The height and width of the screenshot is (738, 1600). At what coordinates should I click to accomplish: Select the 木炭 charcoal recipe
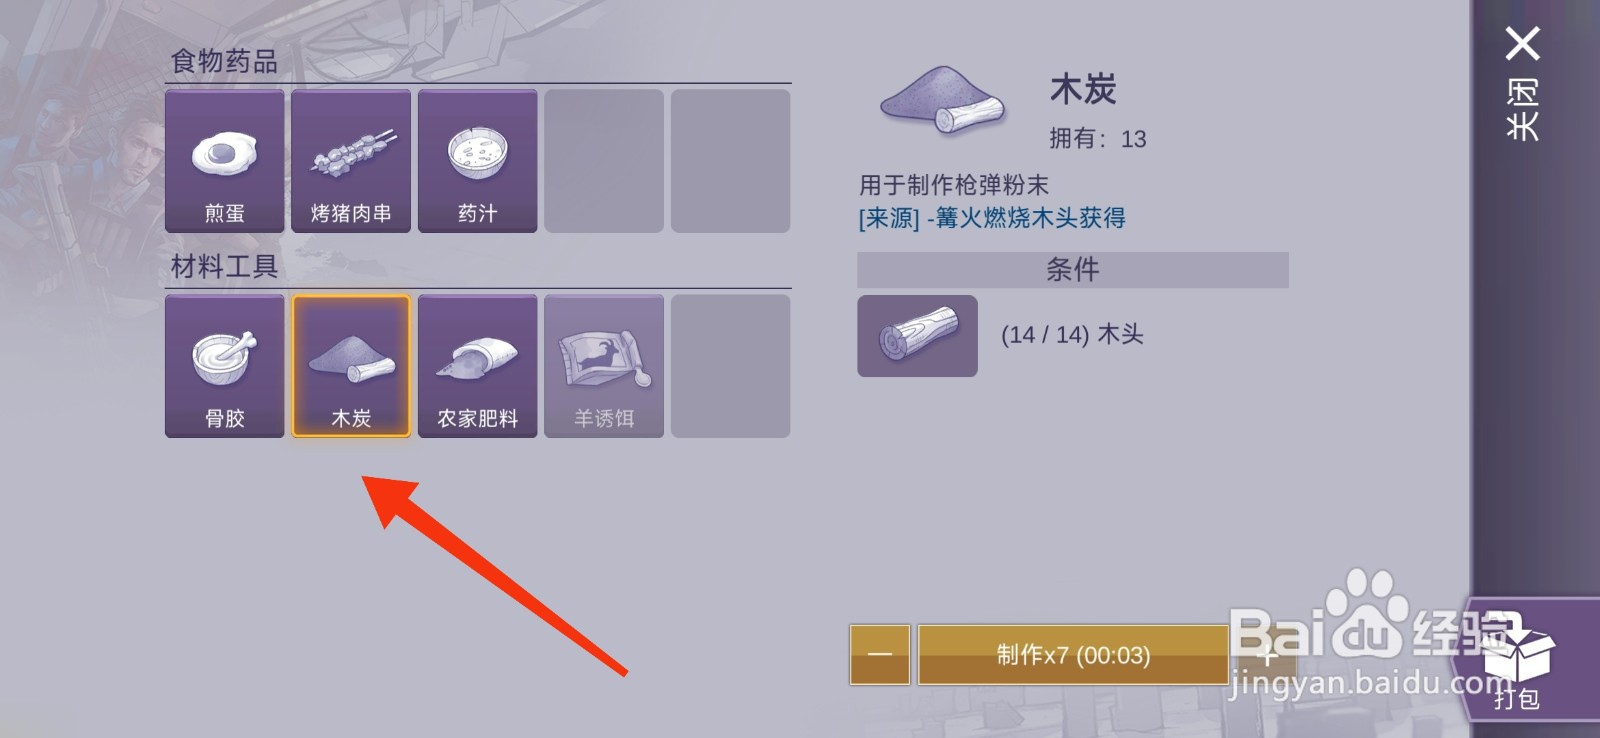[351, 366]
